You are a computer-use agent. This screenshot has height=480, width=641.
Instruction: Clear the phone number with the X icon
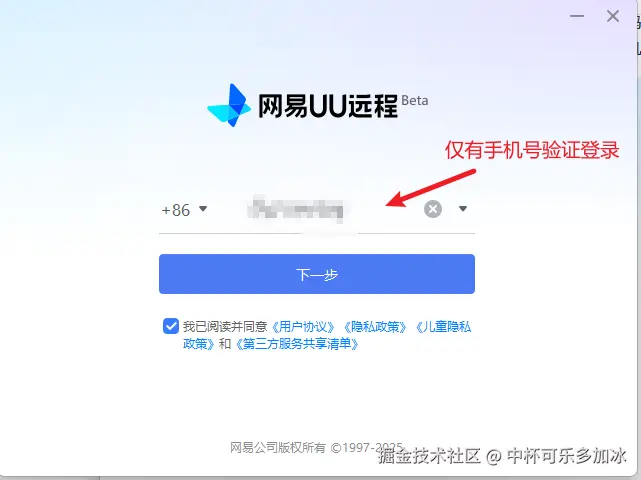(433, 209)
